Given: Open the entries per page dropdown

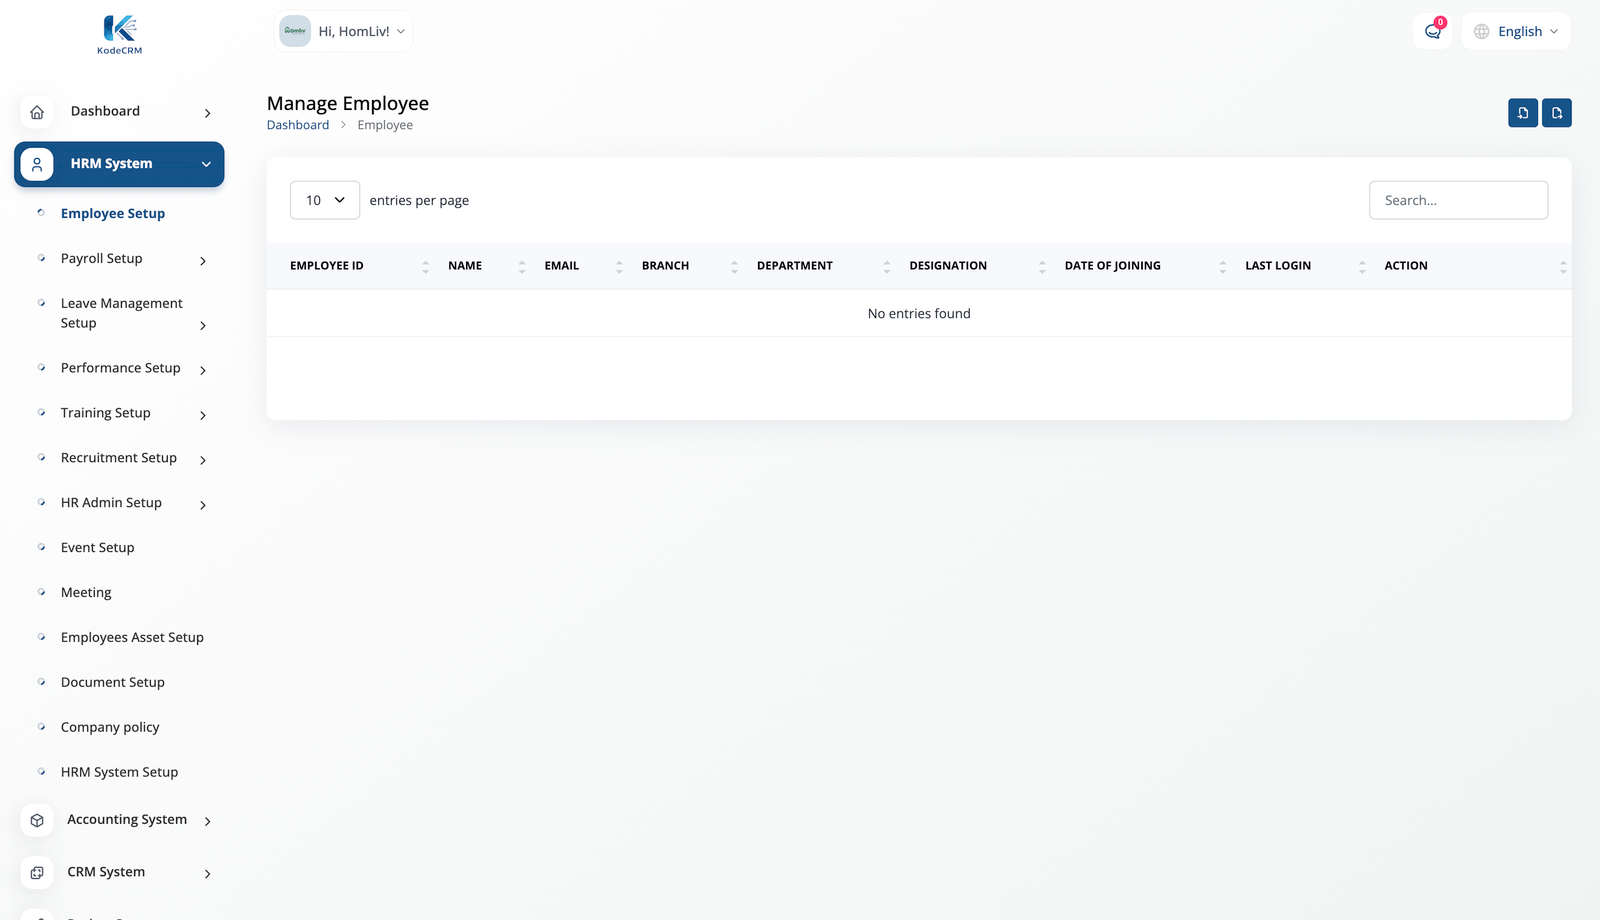Looking at the screenshot, I should coord(324,200).
